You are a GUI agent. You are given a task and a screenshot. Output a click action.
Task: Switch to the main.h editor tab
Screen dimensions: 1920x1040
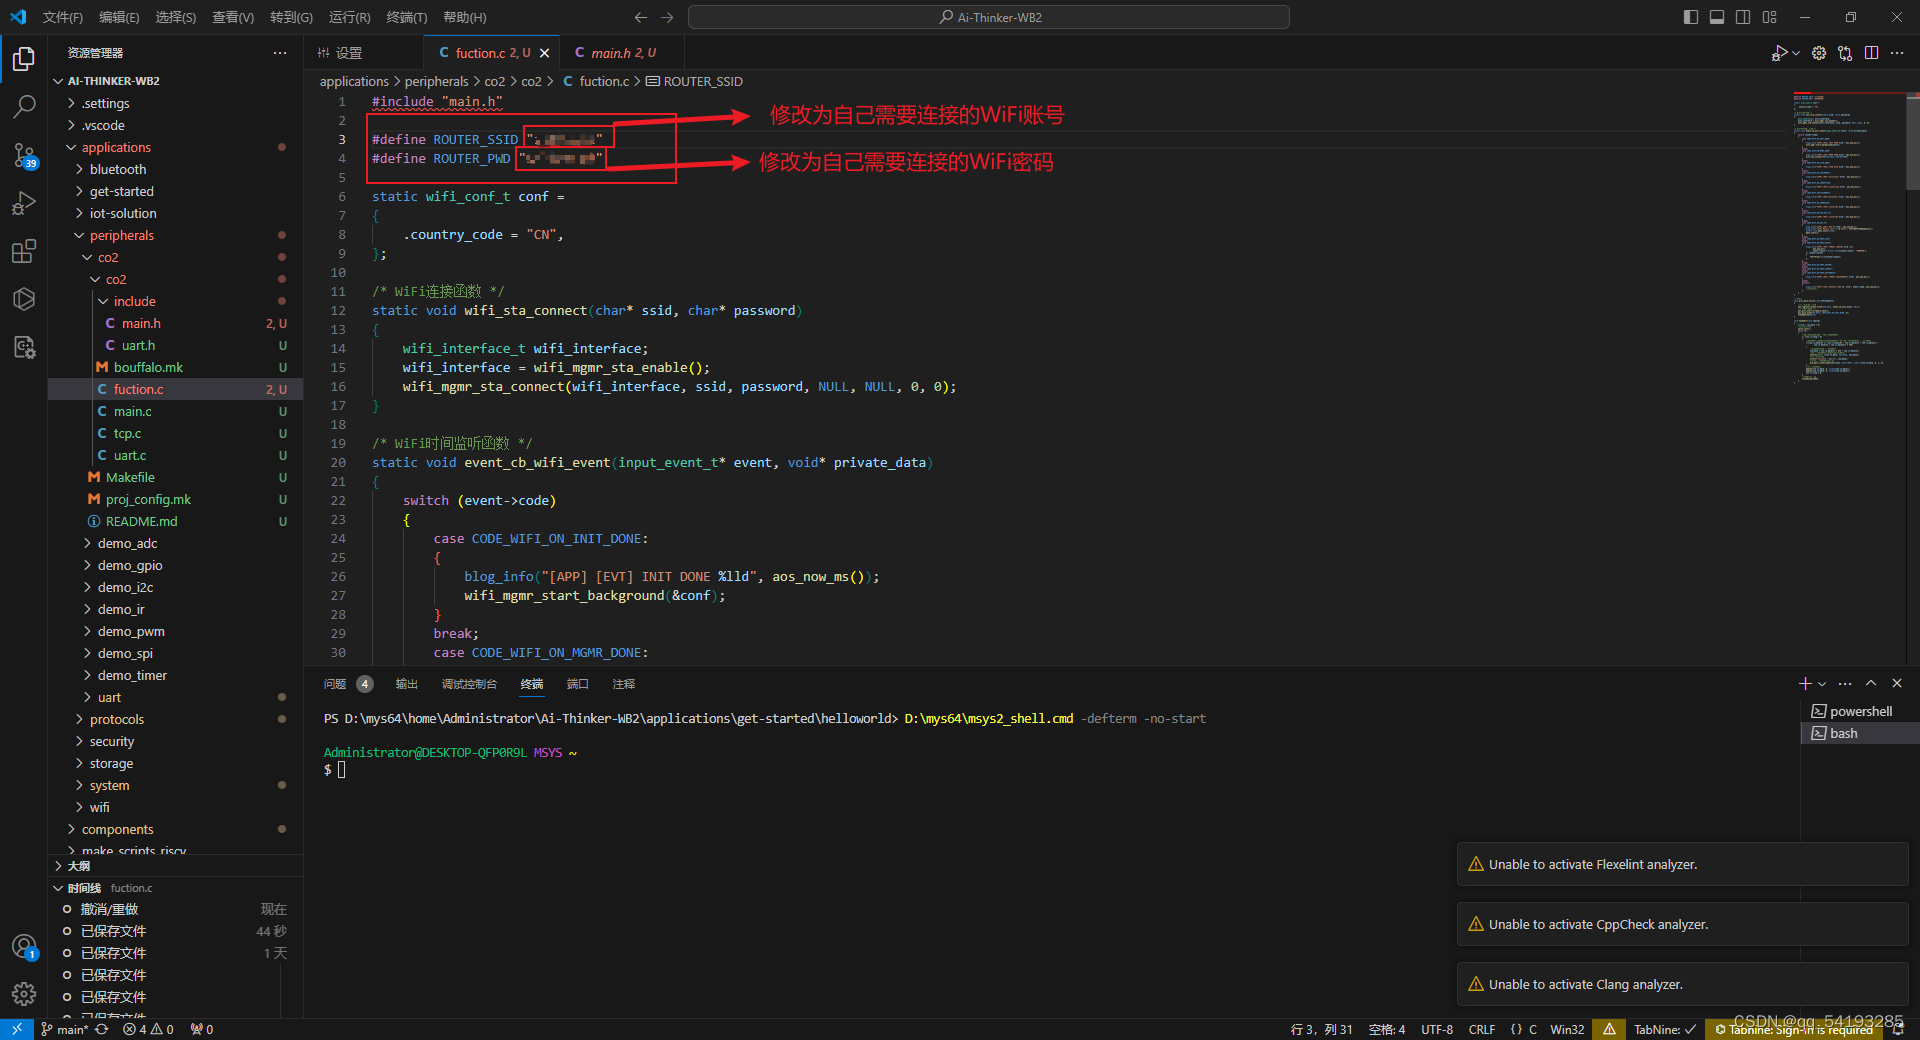click(620, 53)
